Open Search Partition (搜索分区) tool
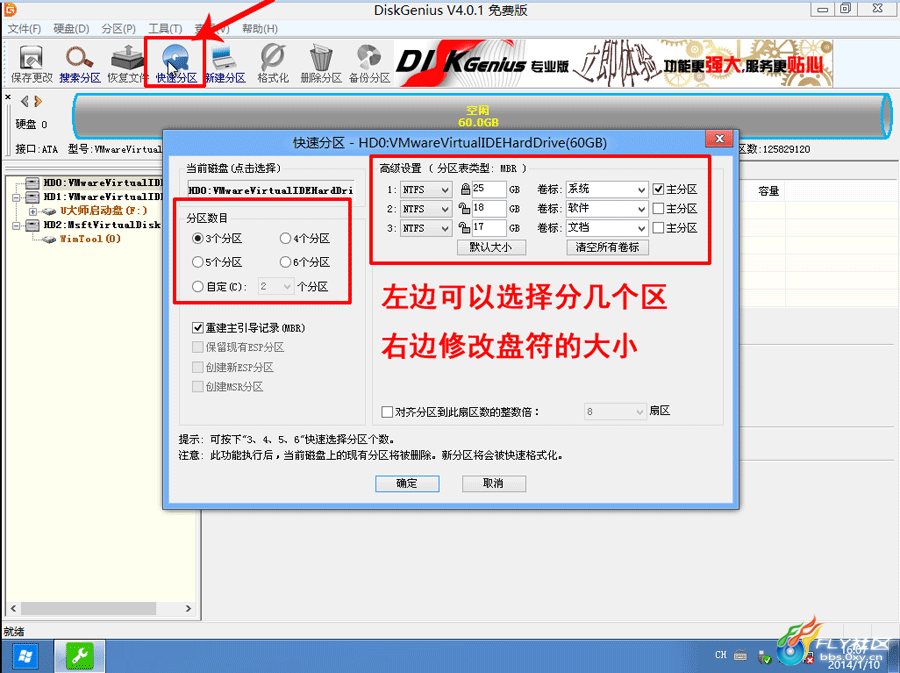This screenshot has width=900, height=673. click(x=79, y=63)
